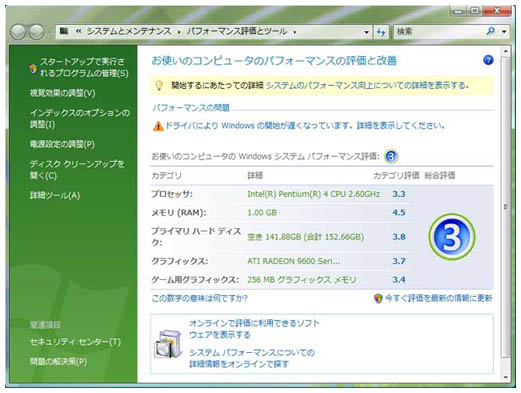Image resolution: width=521 pixels, height=393 pixels.
Task: Click the yellow warning triangle icon
Action: coord(158,126)
